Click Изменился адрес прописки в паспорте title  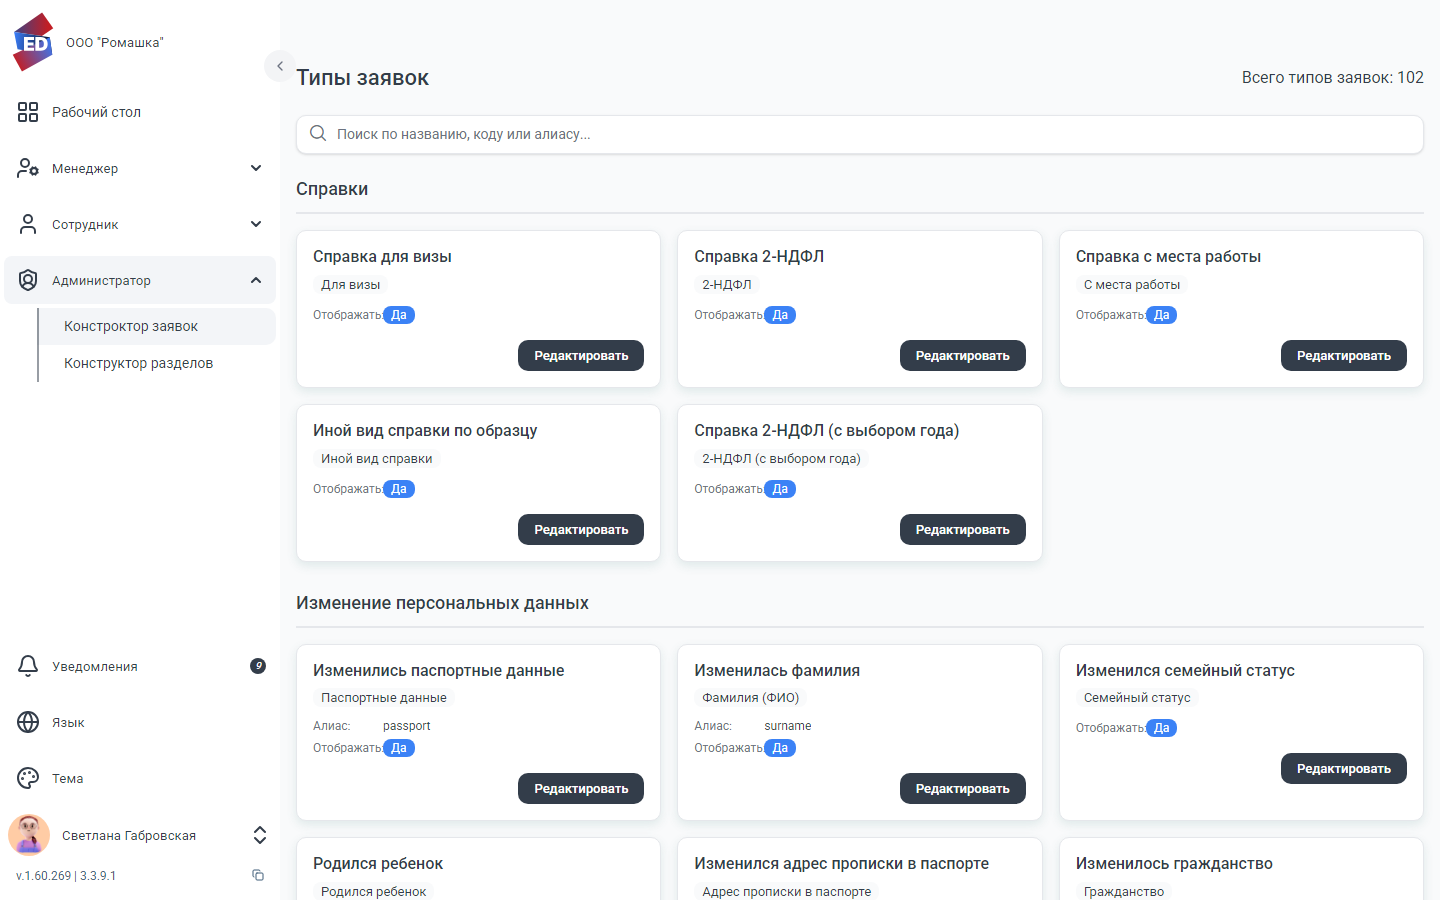point(842,863)
